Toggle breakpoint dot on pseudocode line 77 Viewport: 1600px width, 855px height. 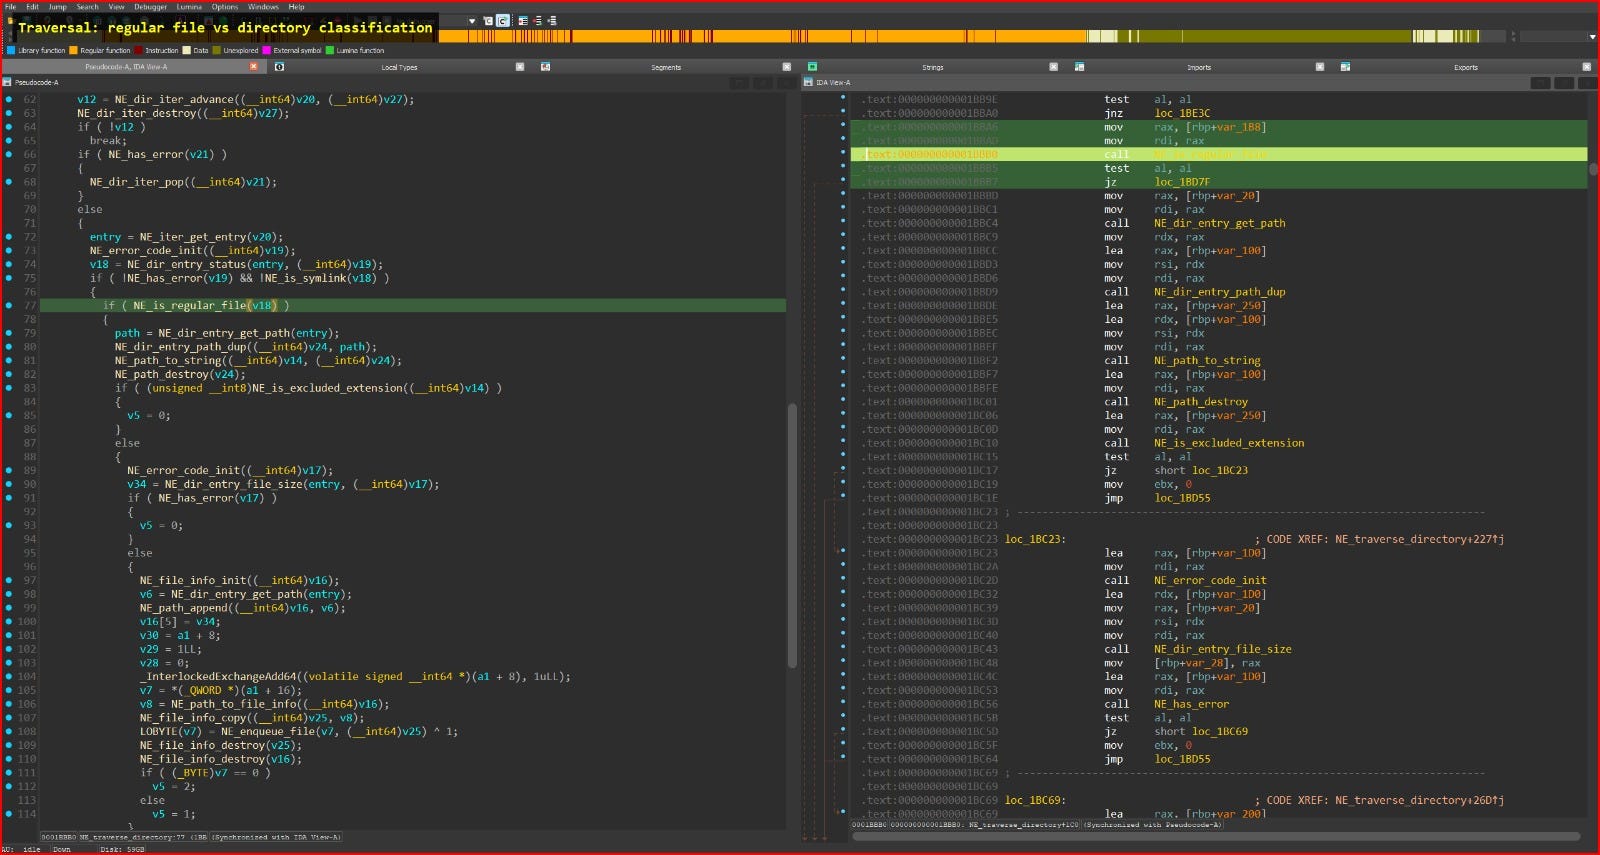click(9, 305)
